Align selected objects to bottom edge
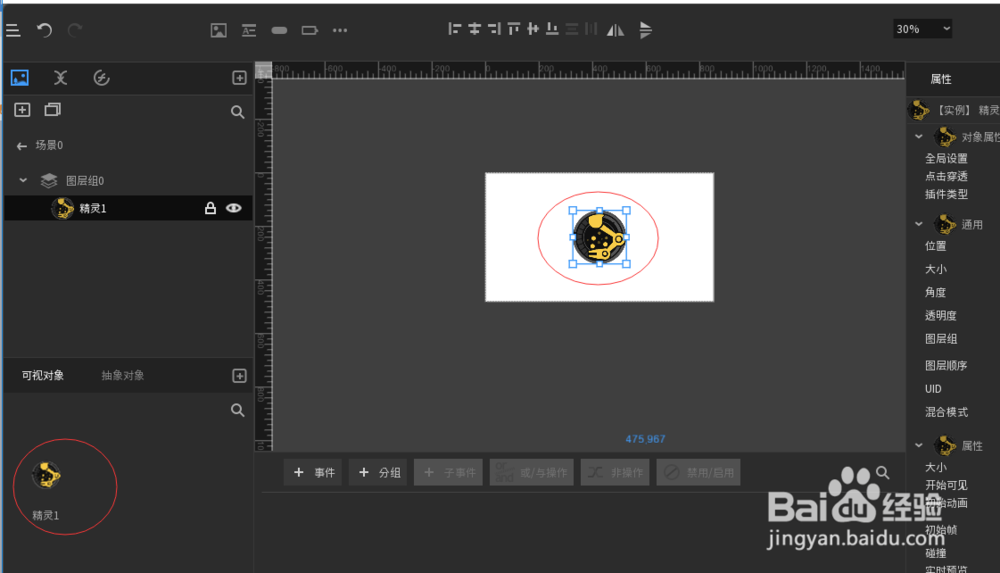1000x573 pixels. [x=552, y=29]
